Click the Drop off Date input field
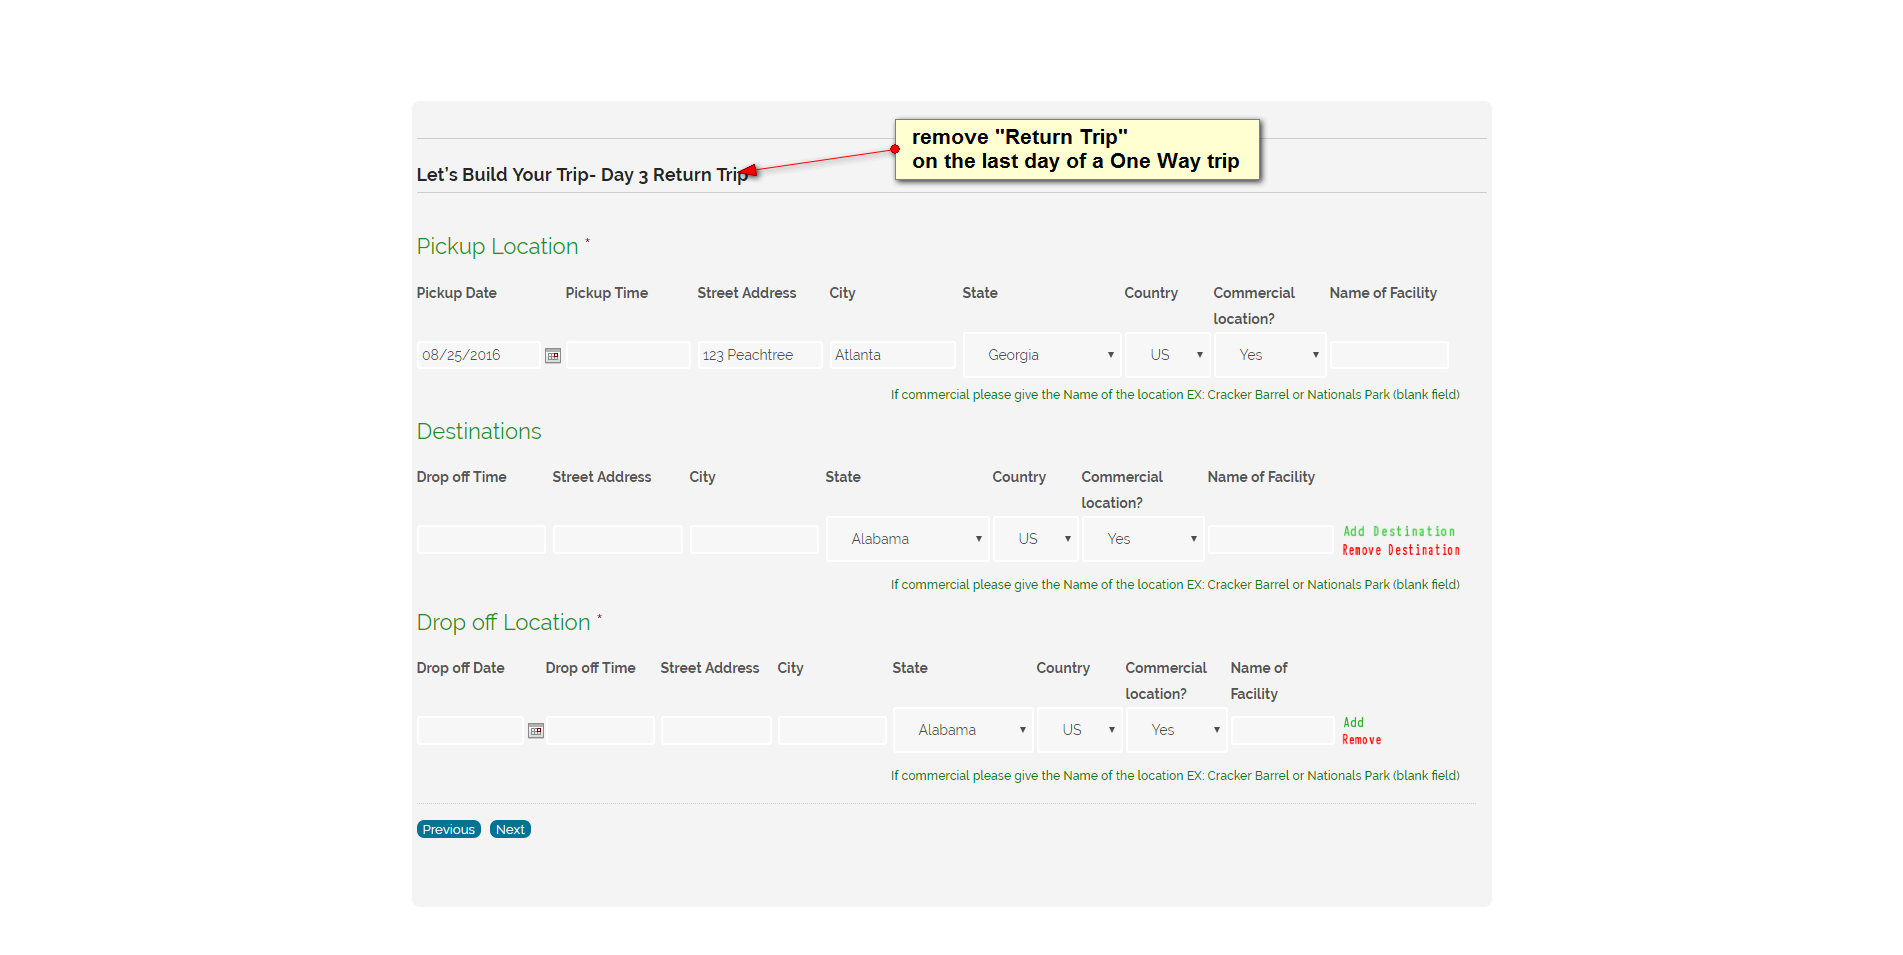 tap(470, 731)
